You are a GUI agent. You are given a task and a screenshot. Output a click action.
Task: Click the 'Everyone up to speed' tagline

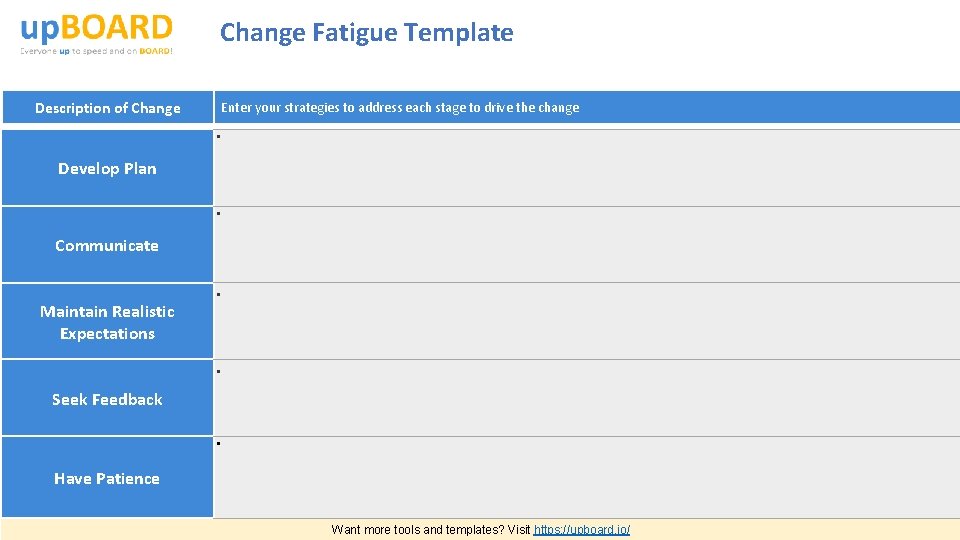pyautogui.click(x=96, y=51)
